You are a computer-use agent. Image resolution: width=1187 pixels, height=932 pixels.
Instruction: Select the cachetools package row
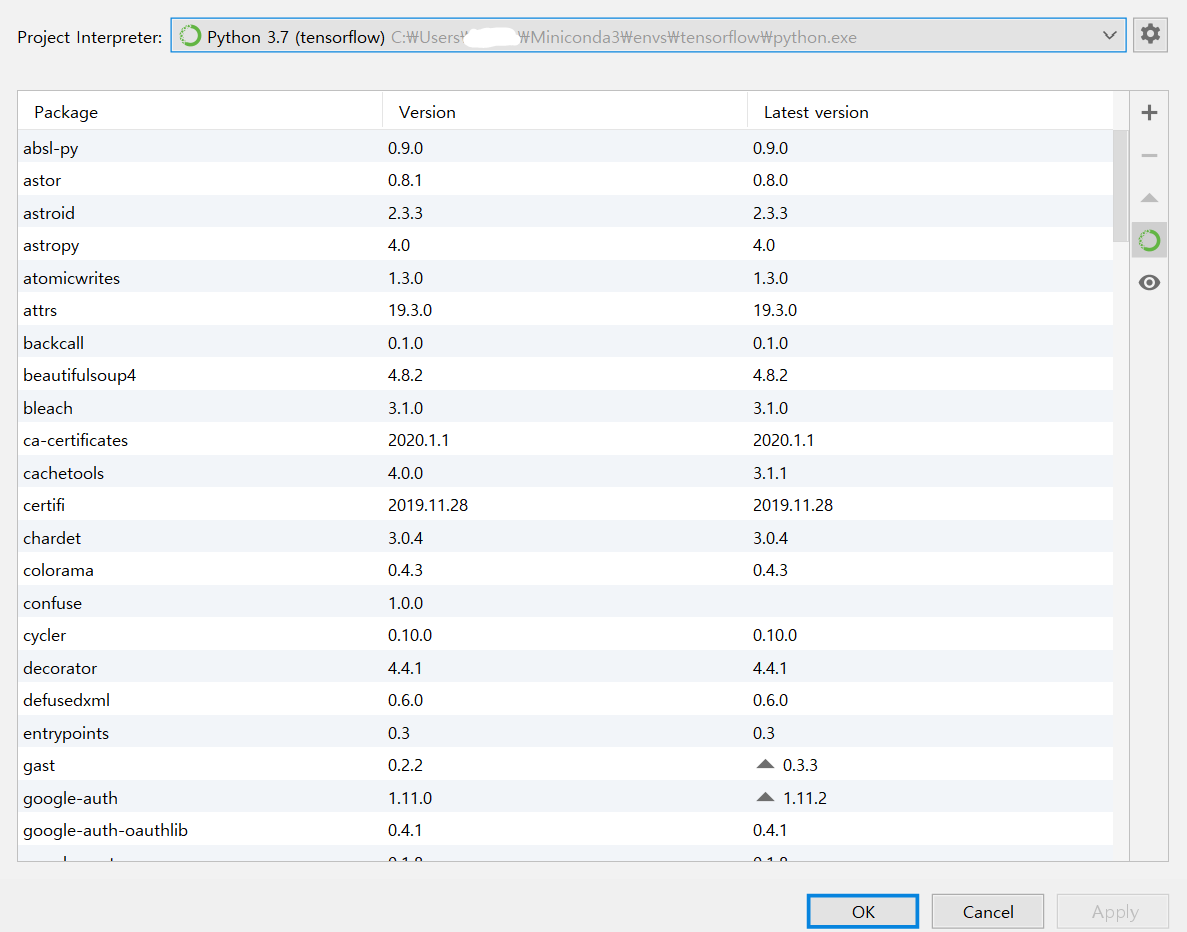(x=565, y=472)
